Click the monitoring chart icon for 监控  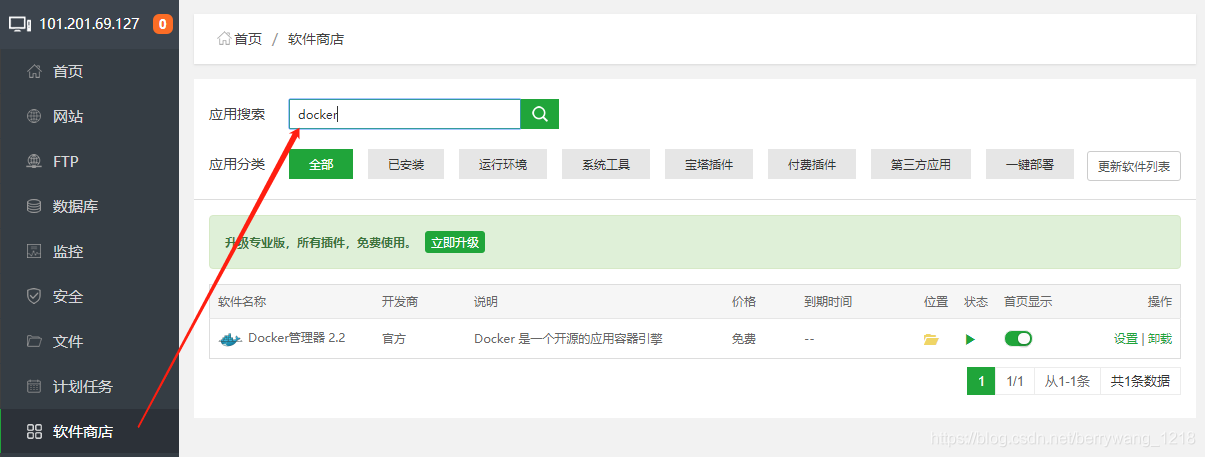[x=34, y=251]
